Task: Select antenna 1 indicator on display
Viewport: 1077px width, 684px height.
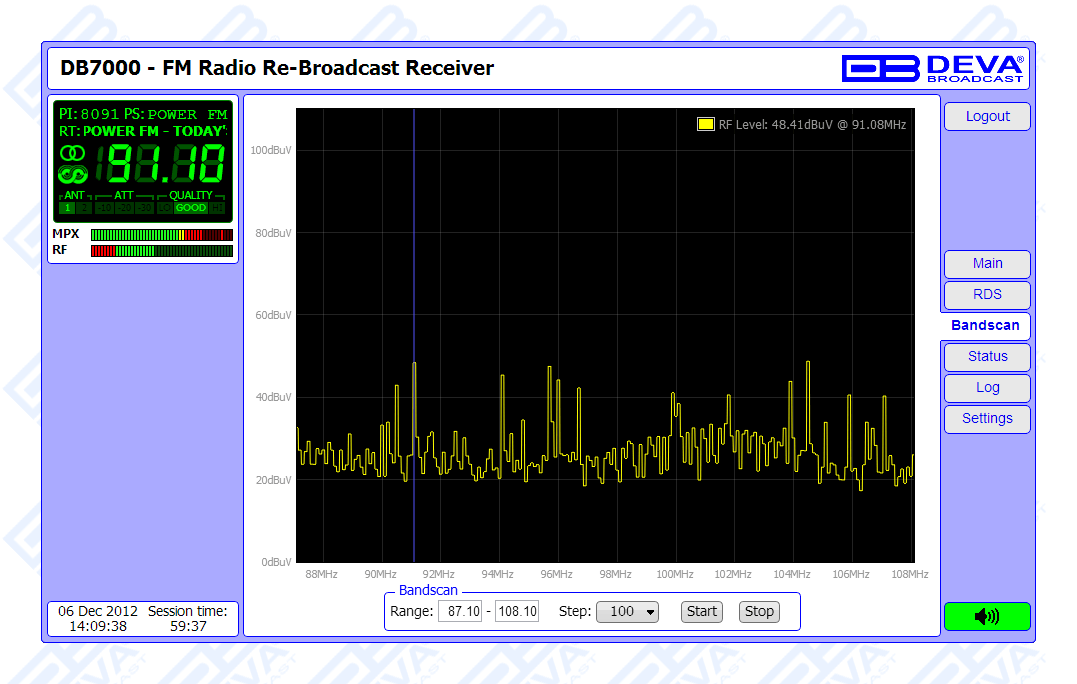Action: click(x=67, y=208)
